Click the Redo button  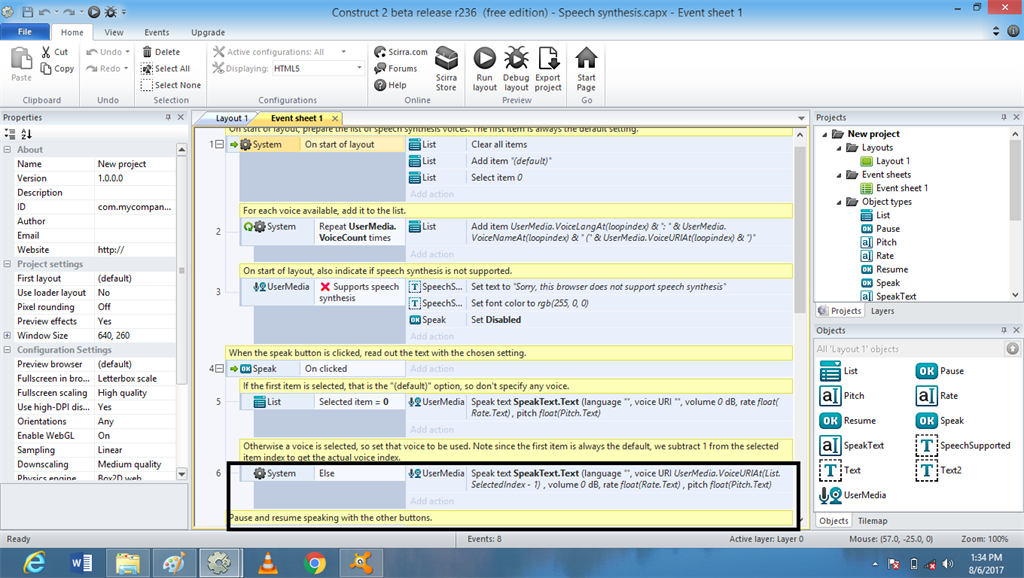point(104,68)
